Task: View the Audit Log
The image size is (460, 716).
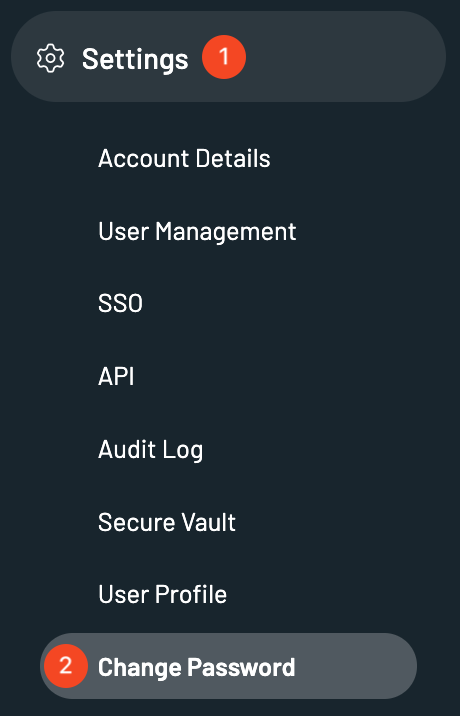Action: [151, 450]
